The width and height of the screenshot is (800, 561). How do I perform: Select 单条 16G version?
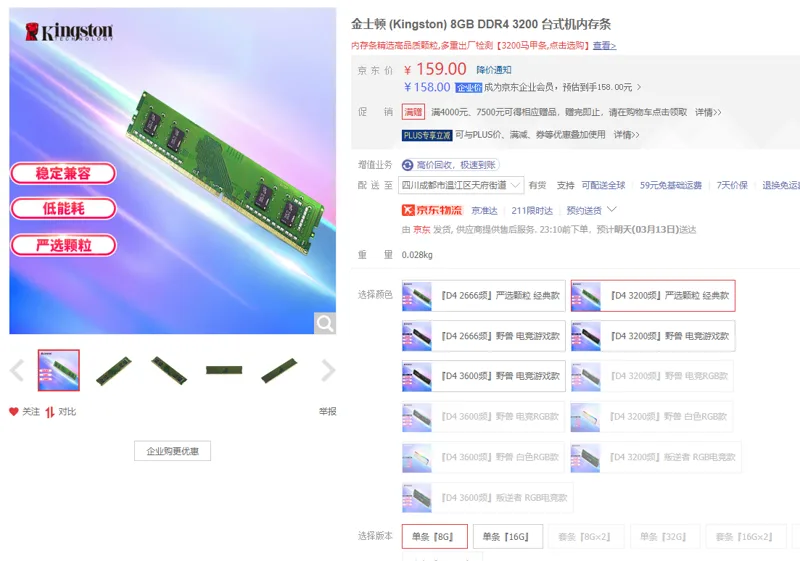(508, 537)
